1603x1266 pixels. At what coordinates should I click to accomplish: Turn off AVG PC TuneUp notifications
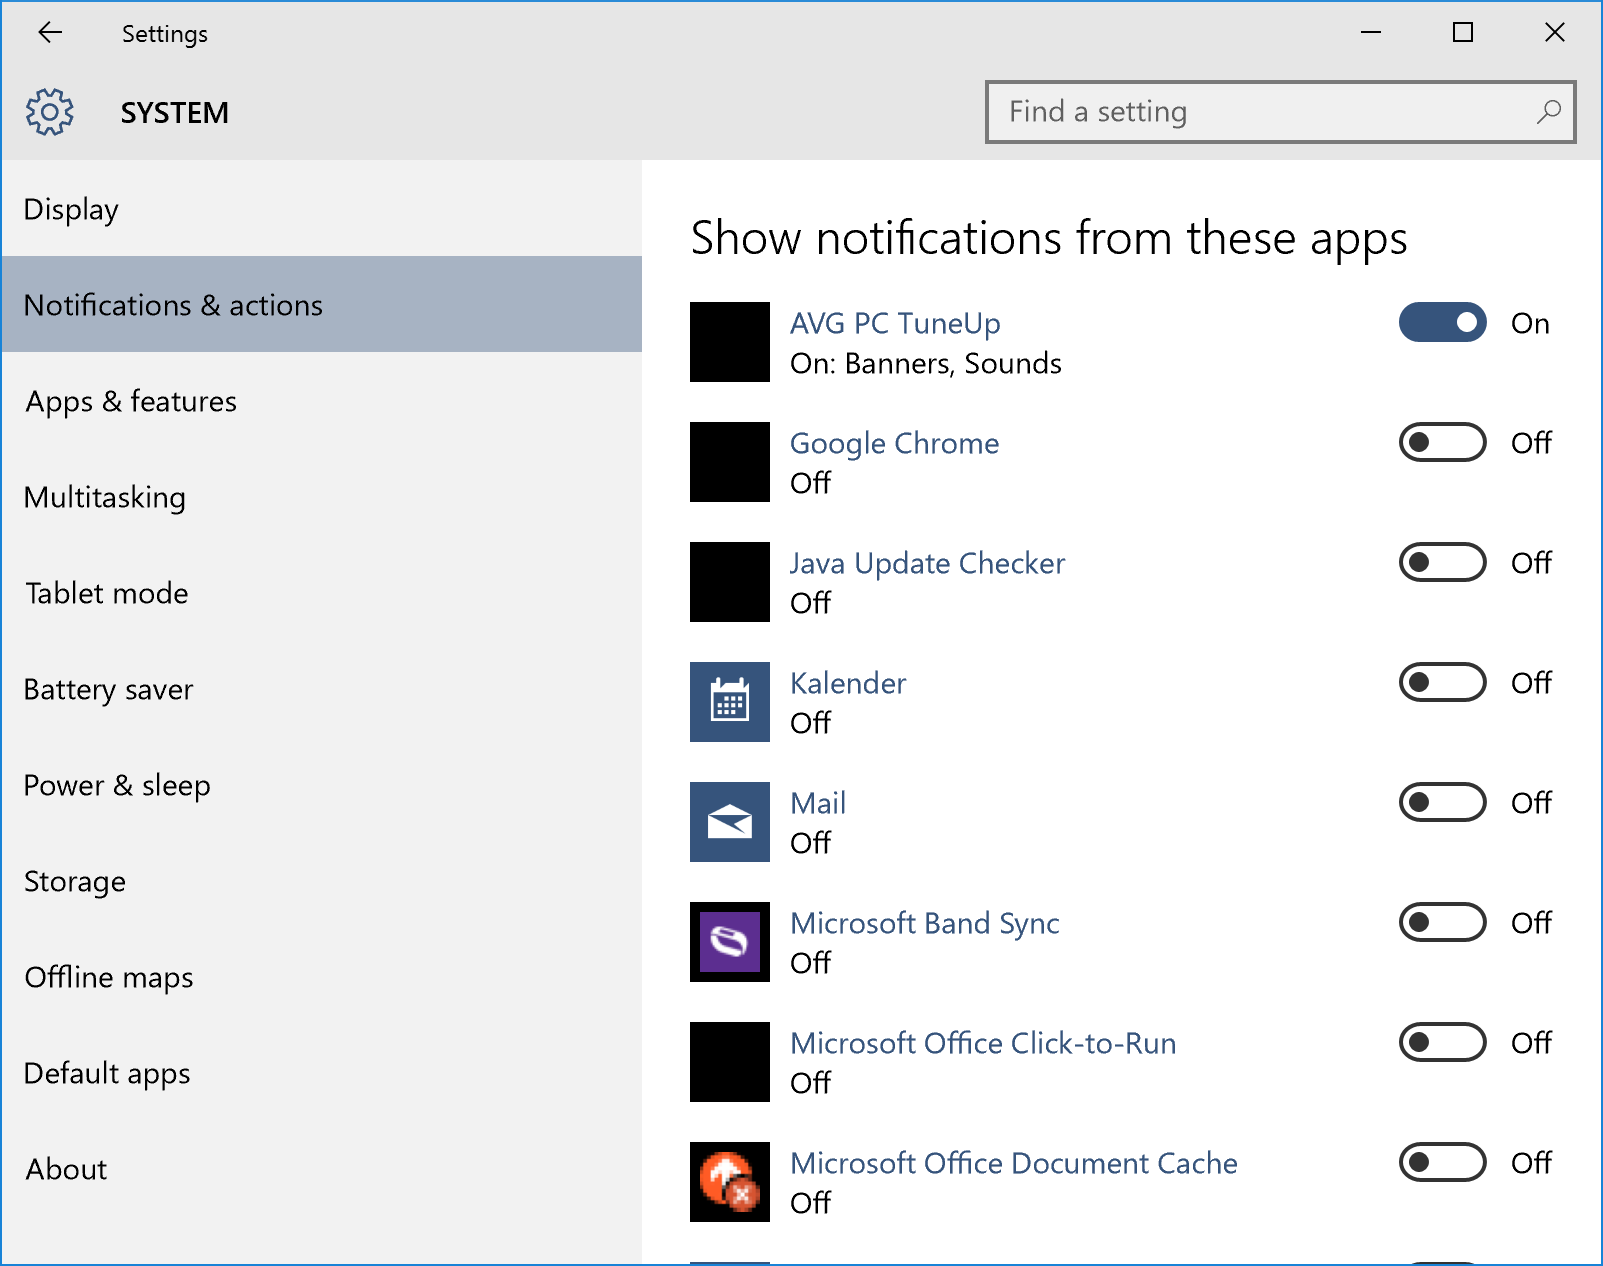click(x=1442, y=322)
